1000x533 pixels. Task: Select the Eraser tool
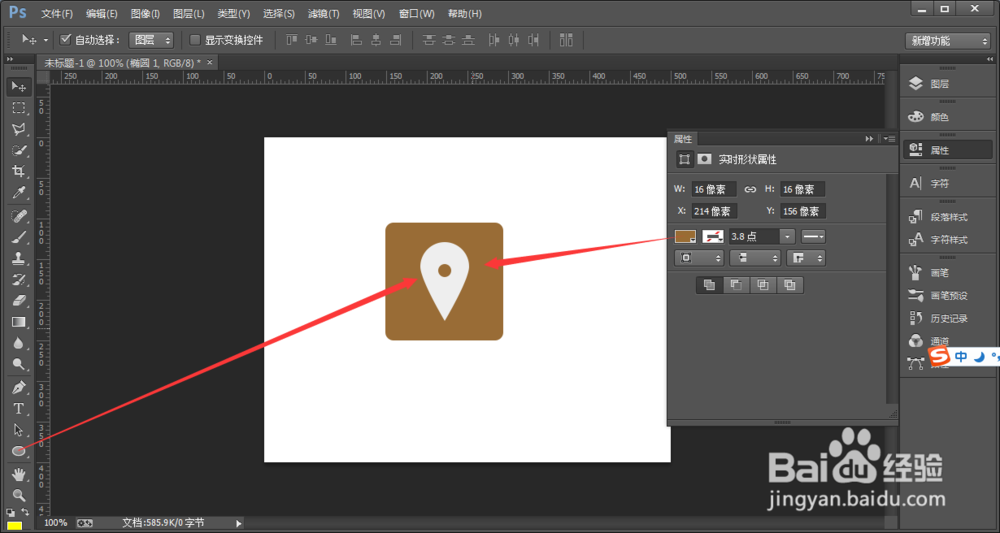click(18, 301)
